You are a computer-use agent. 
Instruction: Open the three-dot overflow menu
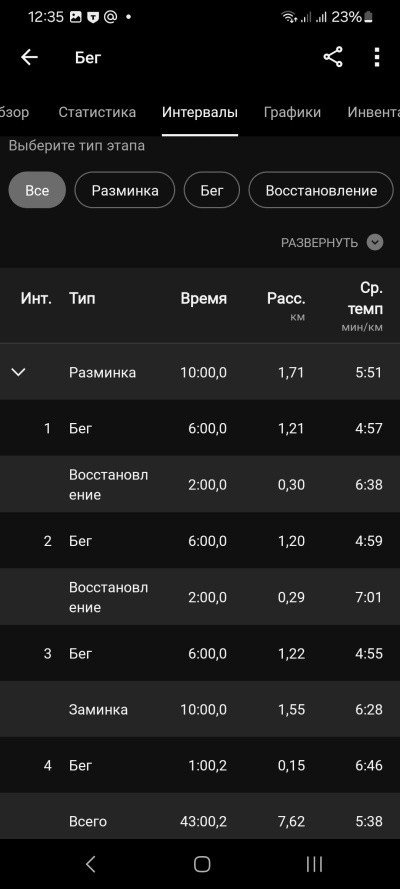coord(377,57)
